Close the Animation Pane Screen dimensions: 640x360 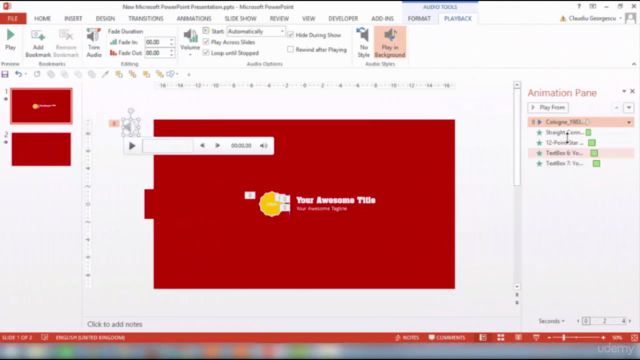(x=632, y=91)
